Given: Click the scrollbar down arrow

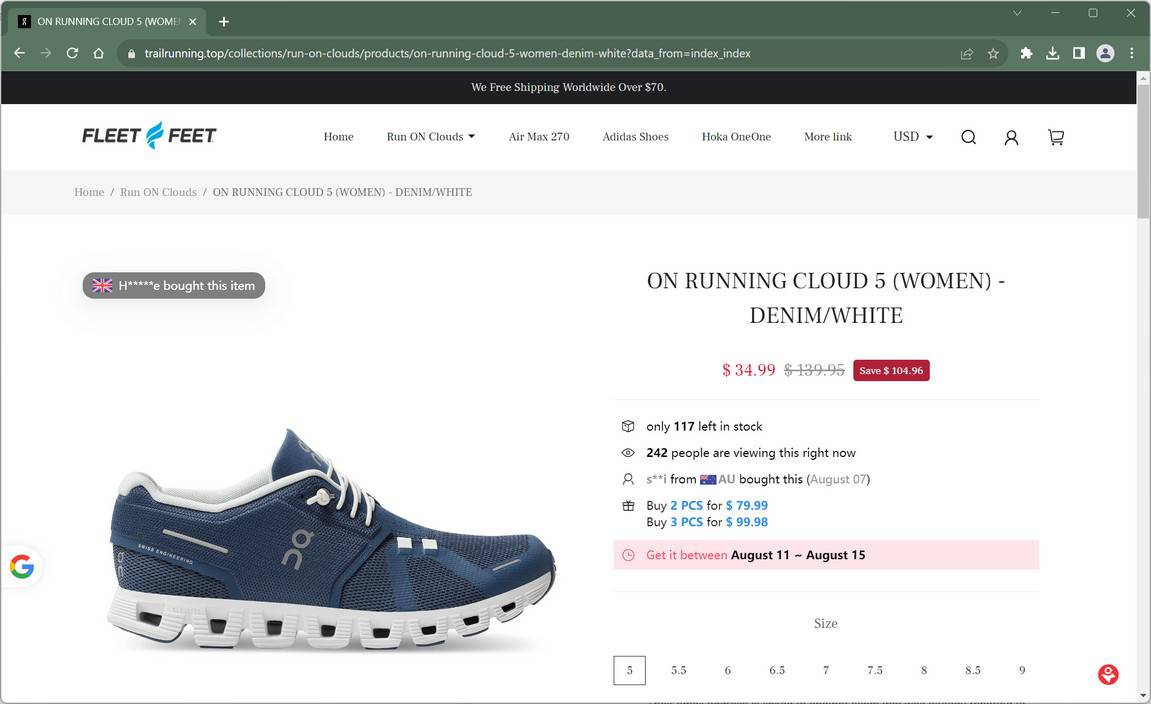Looking at the screenshot, I should [1144, 695].
